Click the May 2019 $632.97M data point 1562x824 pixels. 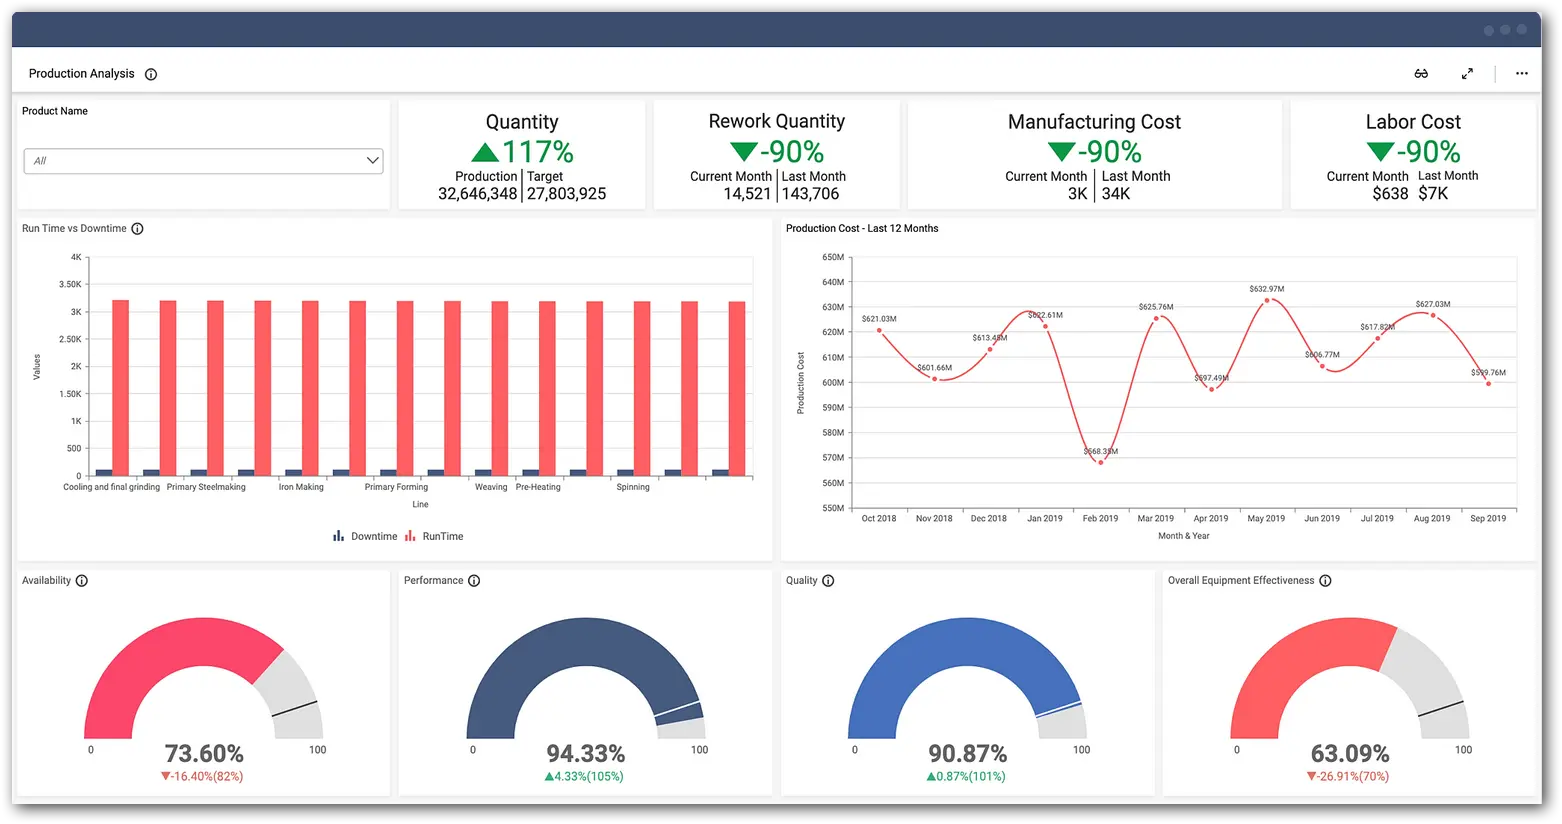point(1267,300)
